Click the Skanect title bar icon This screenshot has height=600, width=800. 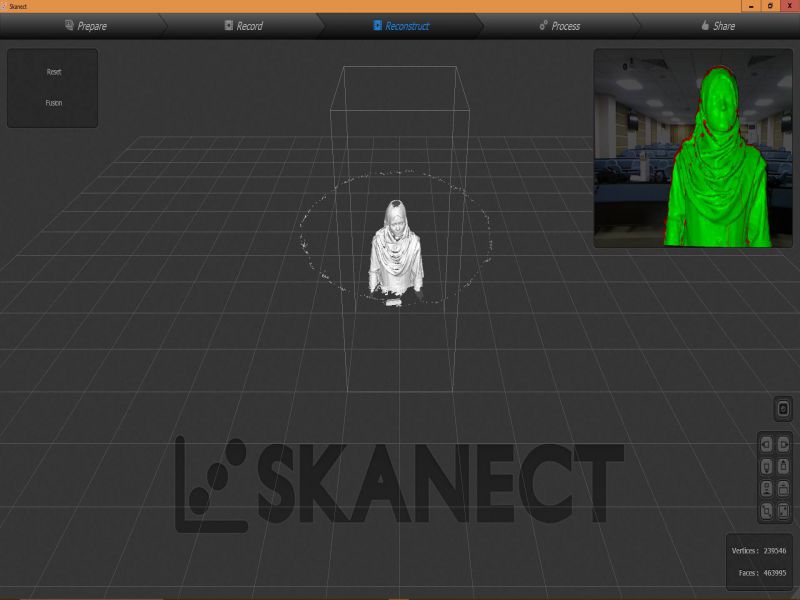click(4, 6)
